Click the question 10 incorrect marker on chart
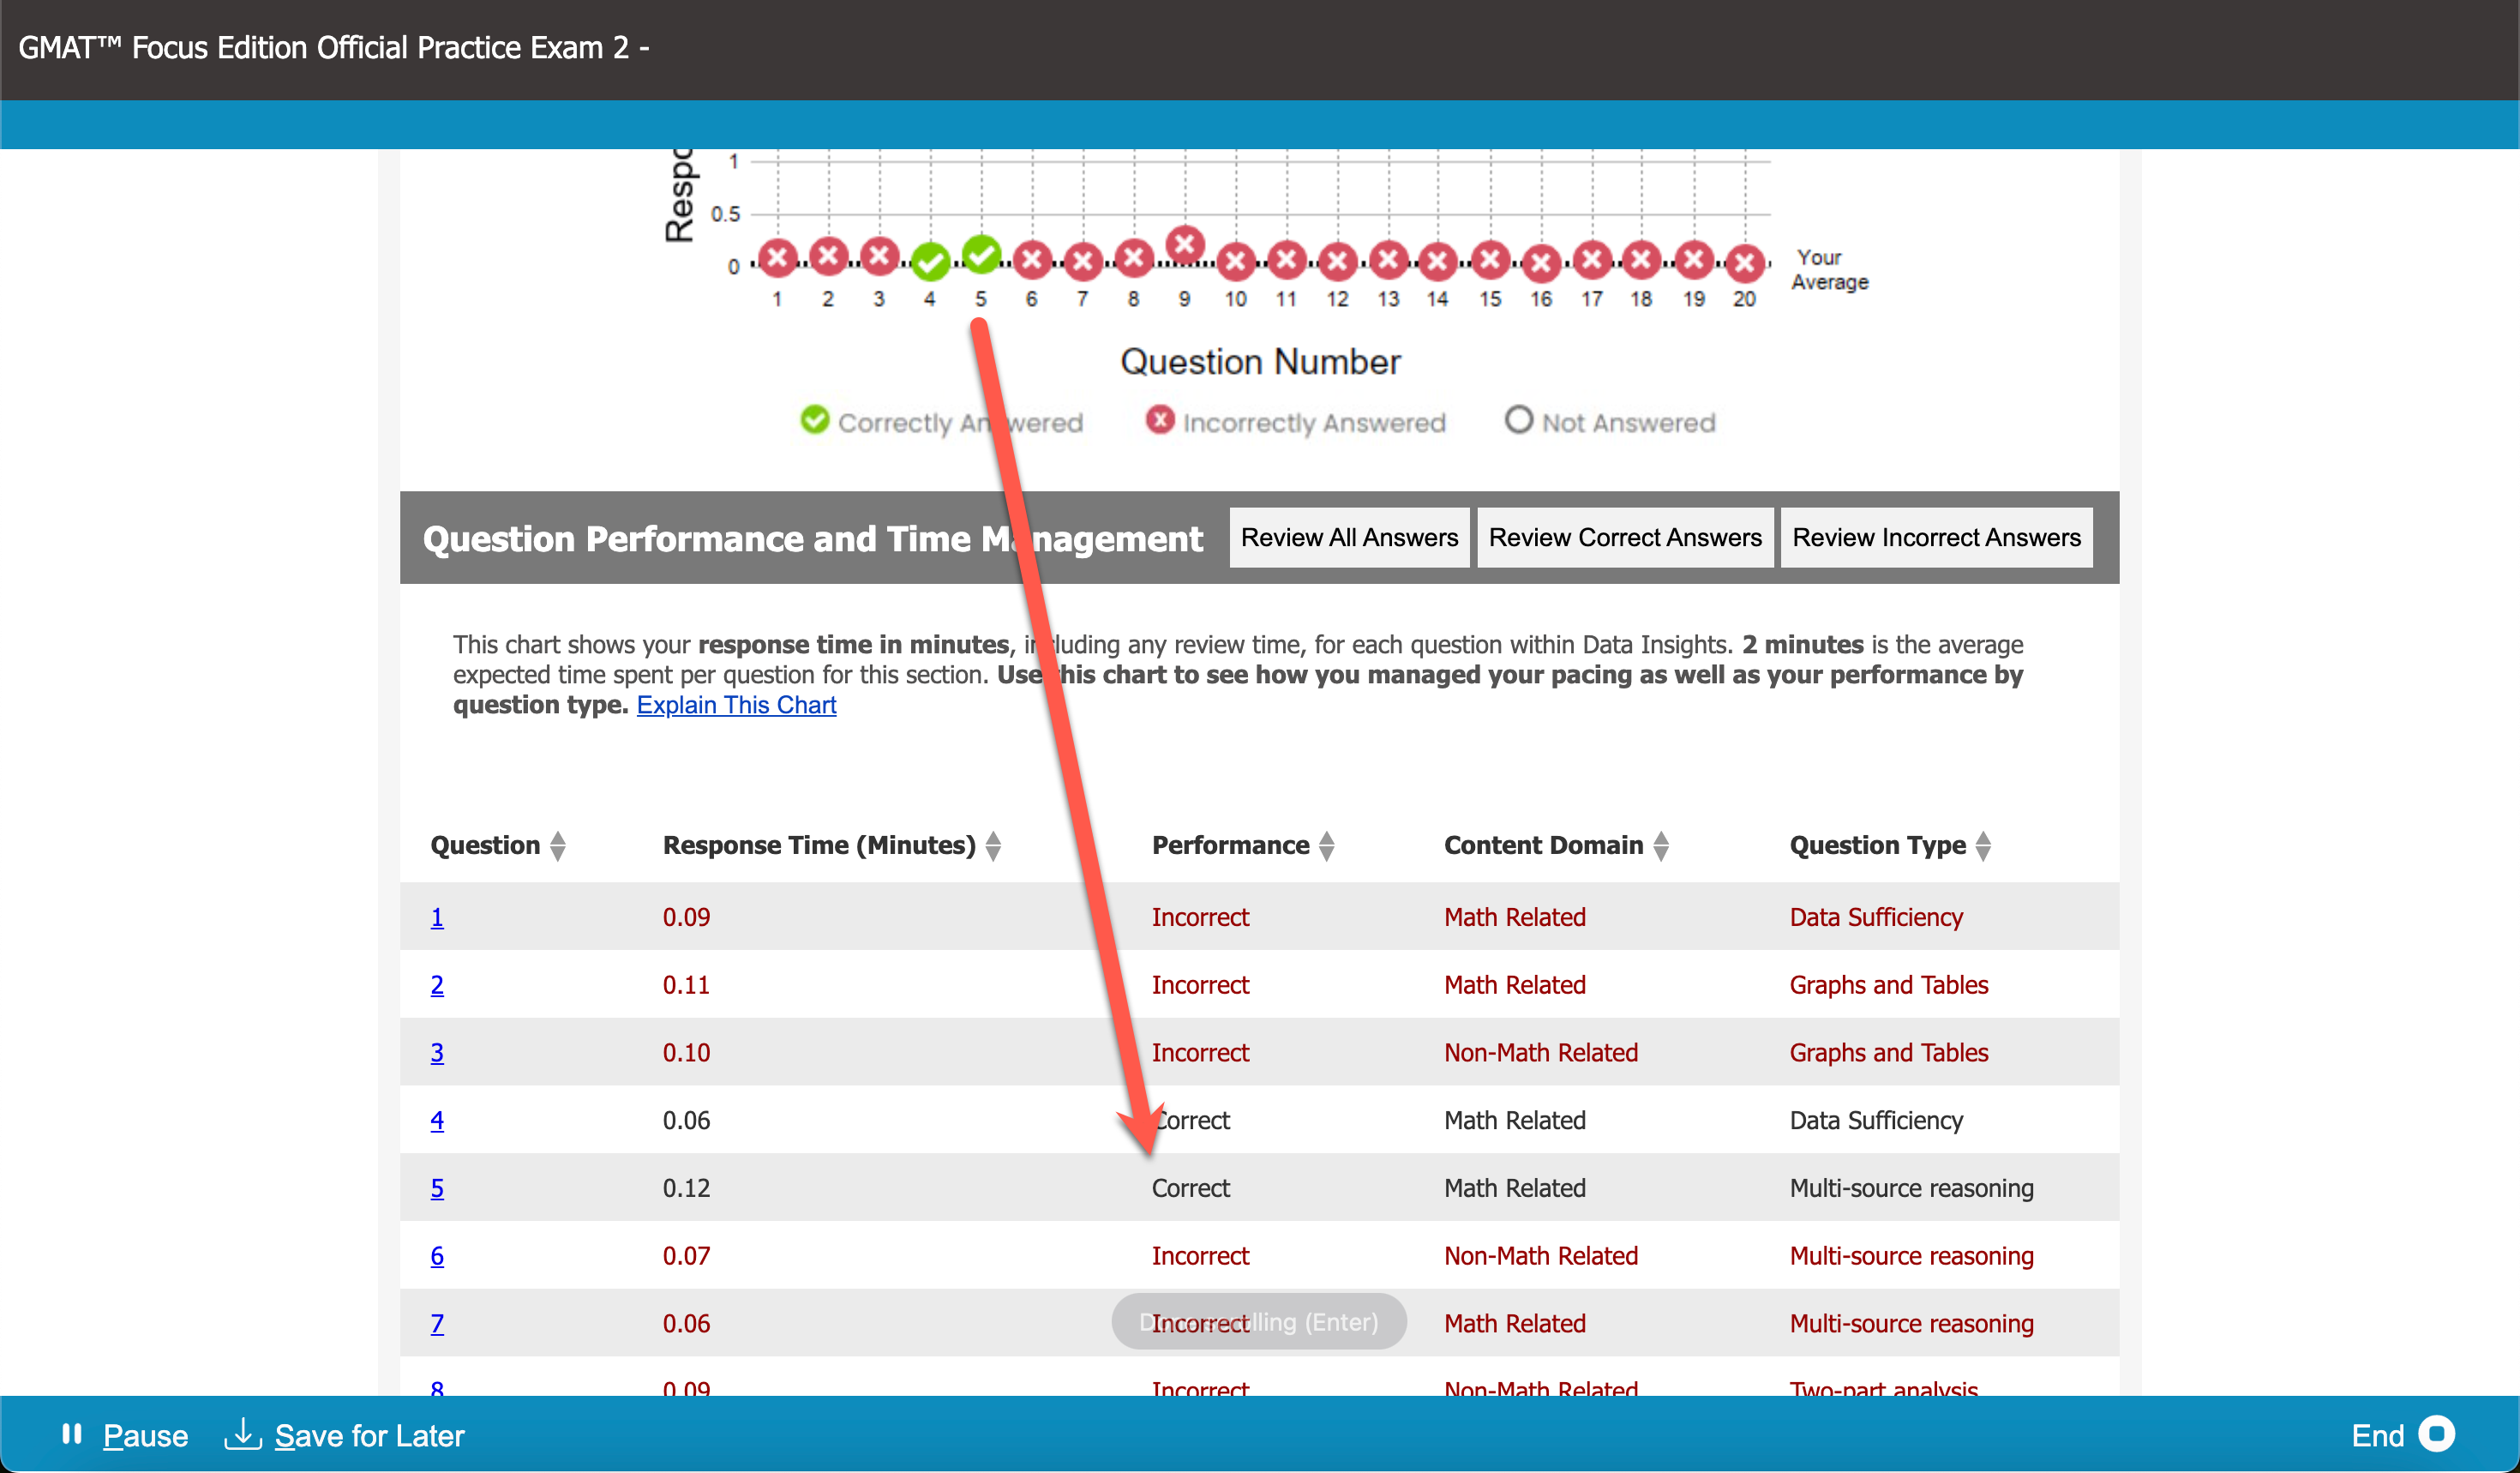 tap(1236, 262)
